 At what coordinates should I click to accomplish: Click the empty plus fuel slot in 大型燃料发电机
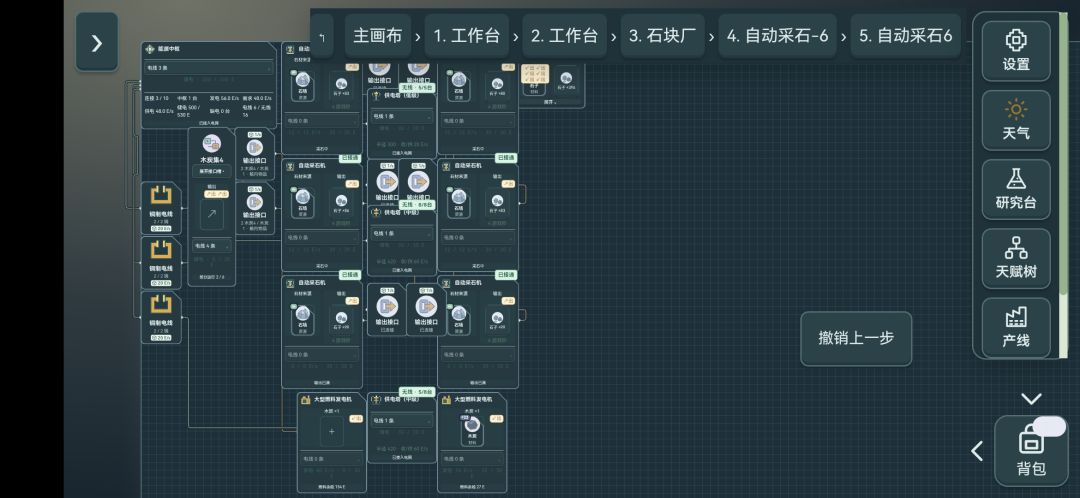tap(332, 431)
